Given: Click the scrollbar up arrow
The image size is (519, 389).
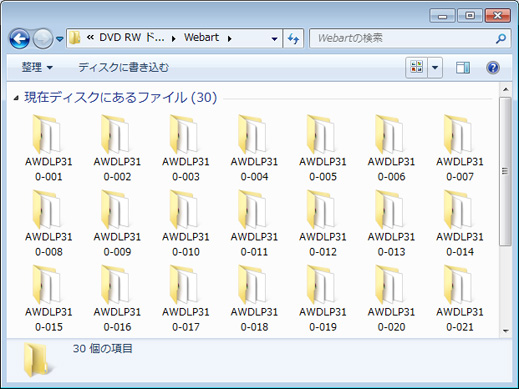Looking at the screenshot, I should point(505,89).
